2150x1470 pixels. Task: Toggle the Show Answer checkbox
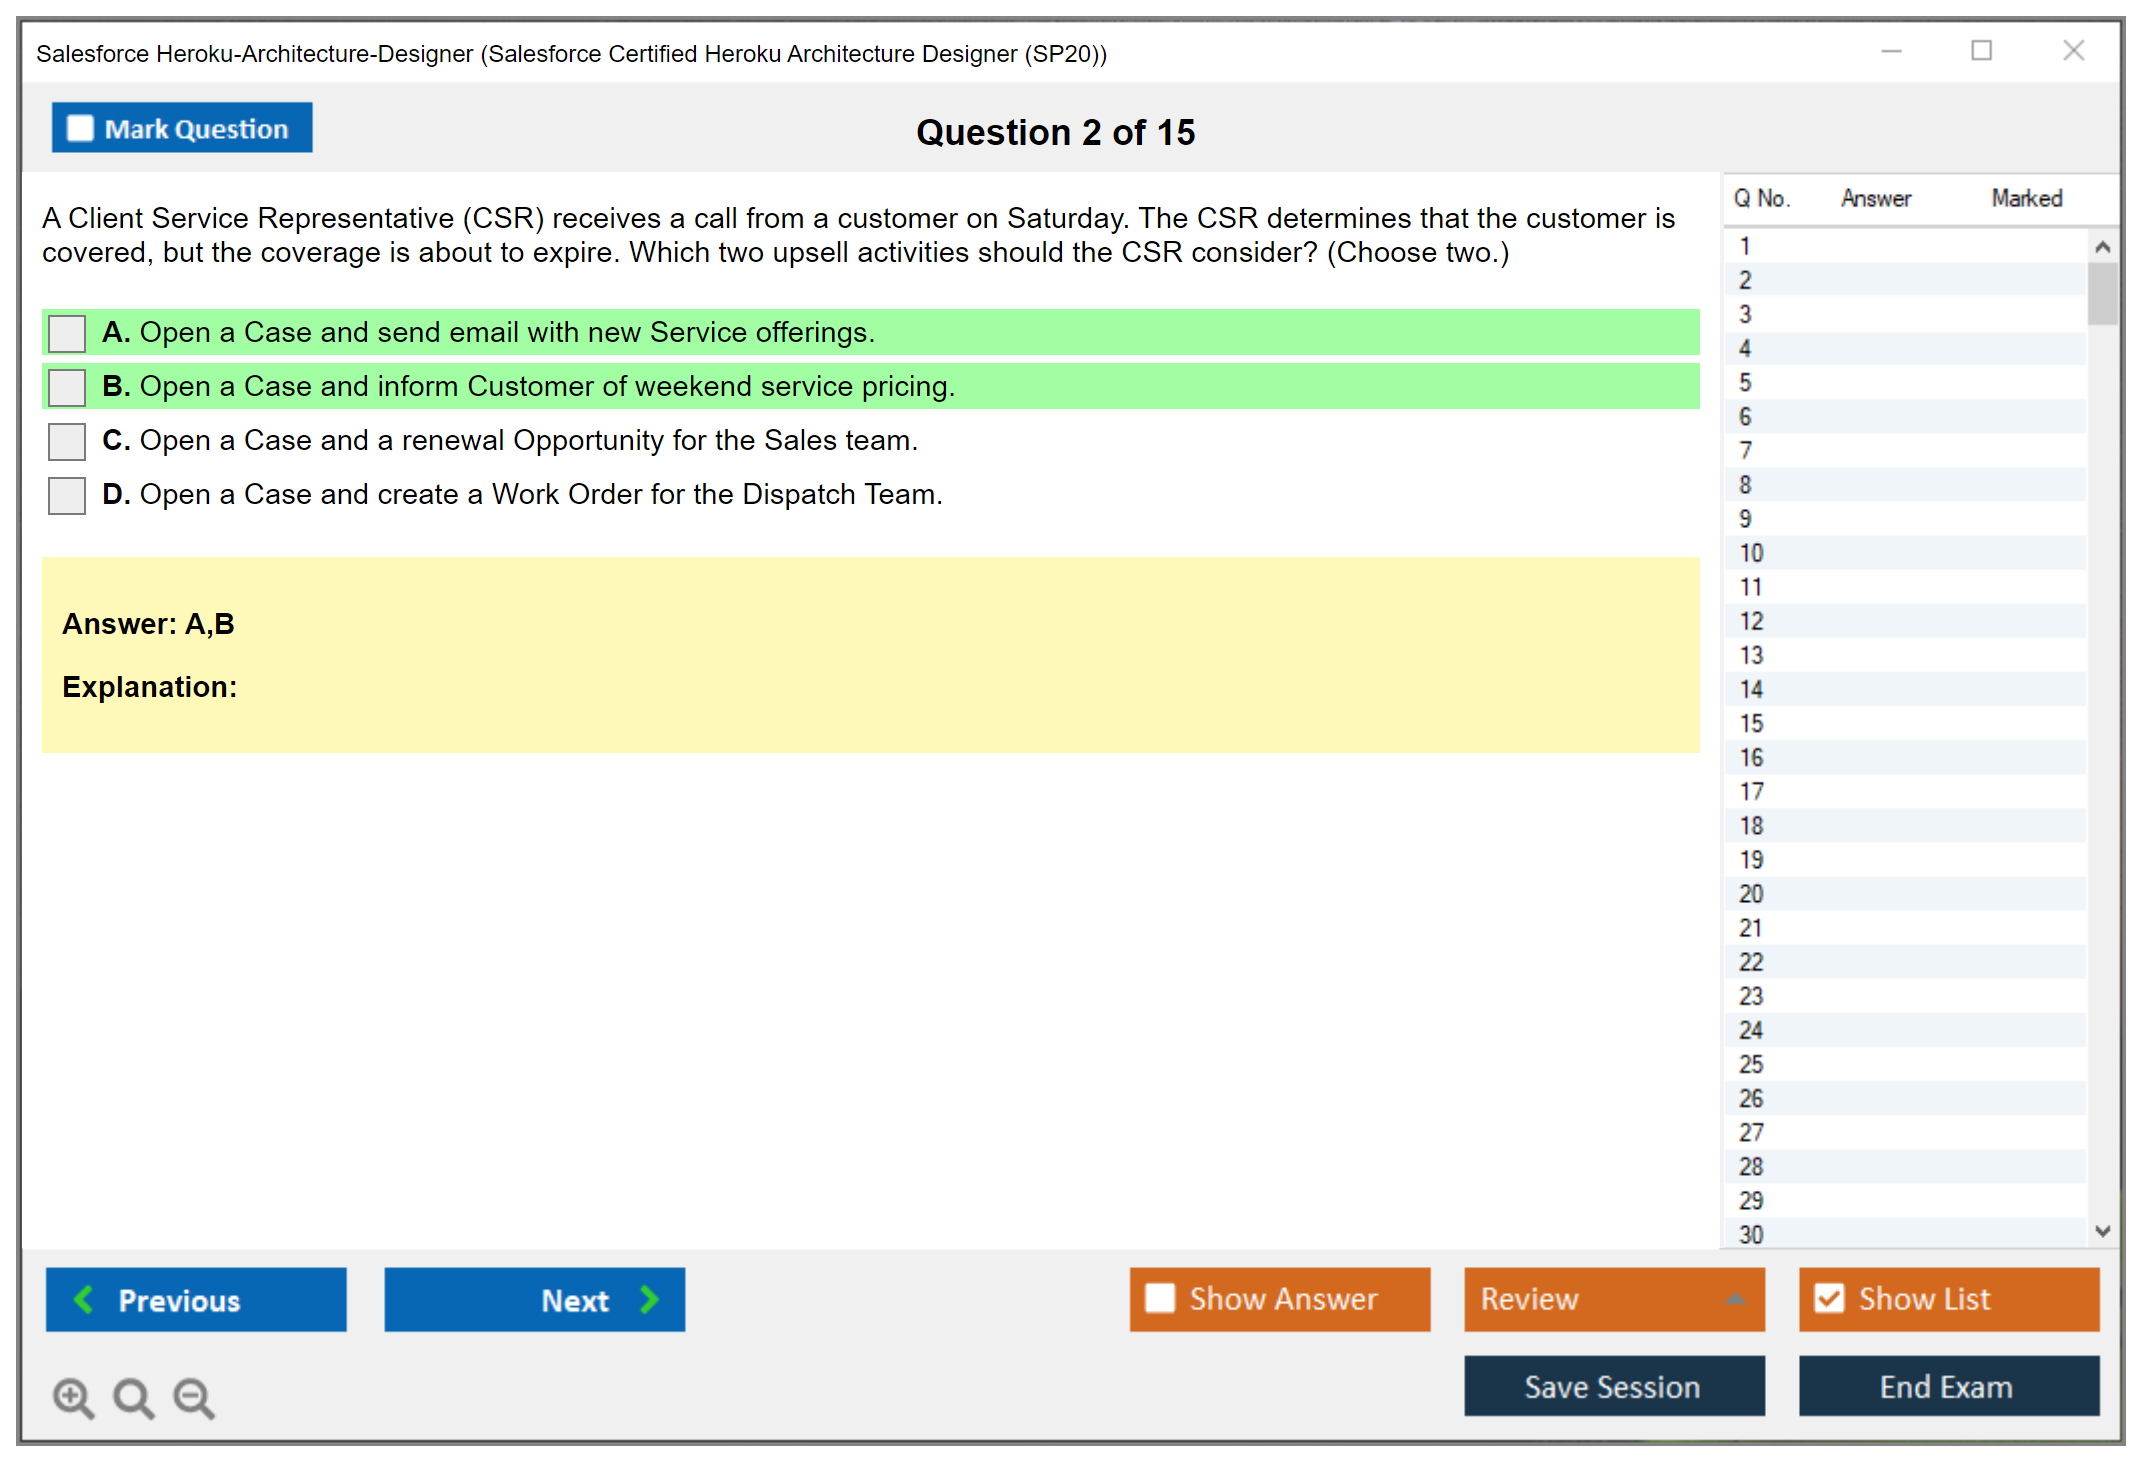coord(1160,1298)
